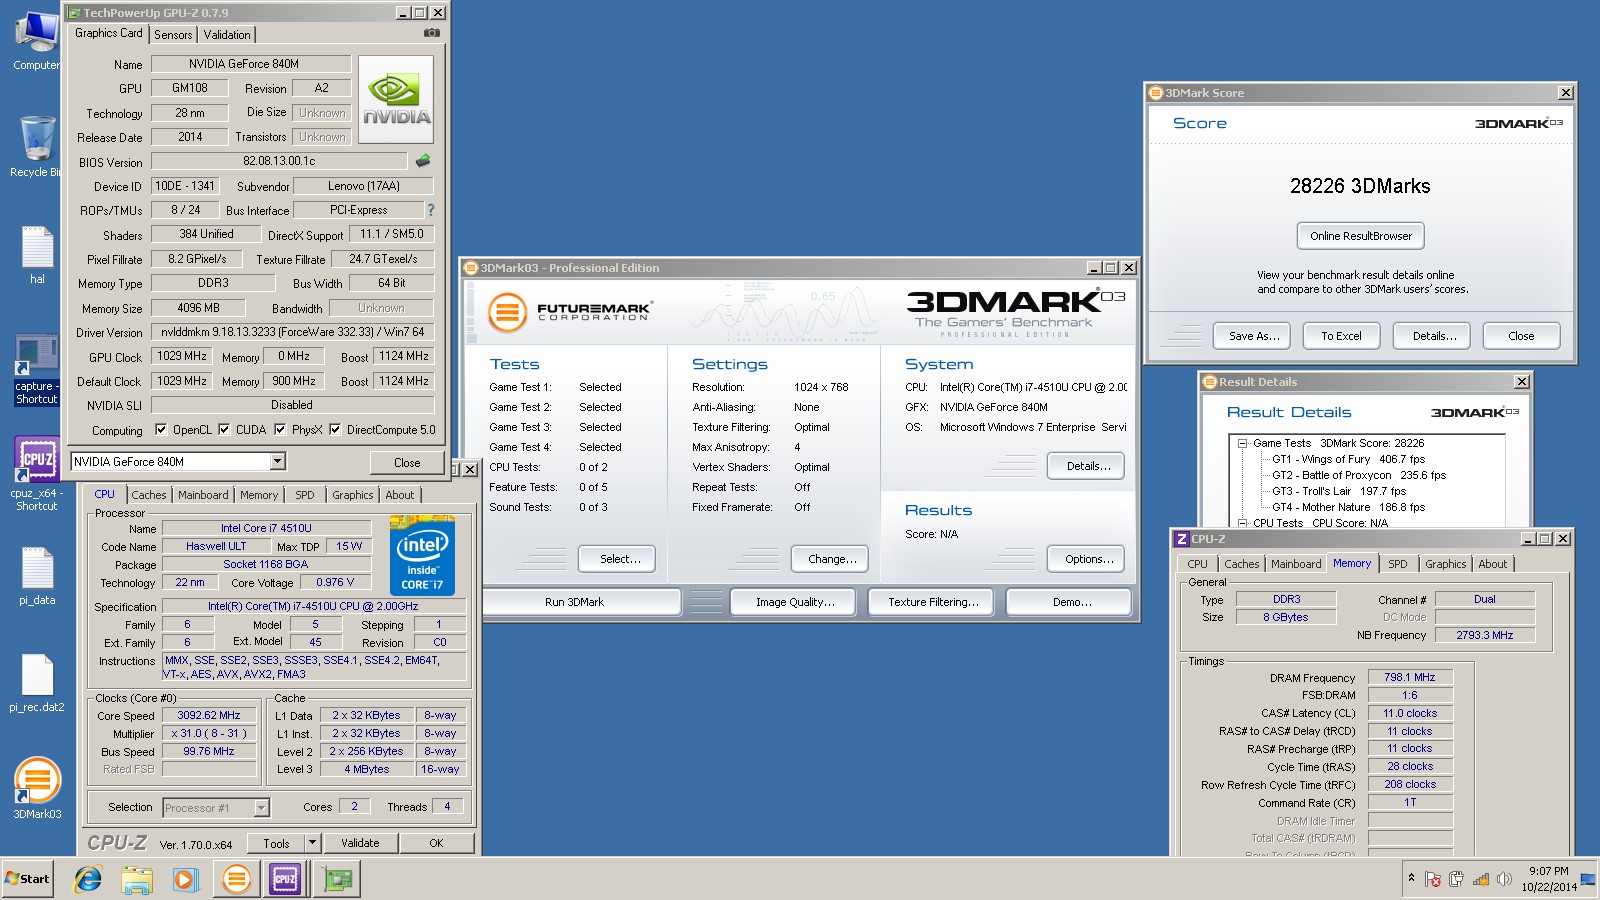Click the NVIDIA logo in GPU-Z
The height and width of the screenshot is (900, 1600).
point(396,100)
